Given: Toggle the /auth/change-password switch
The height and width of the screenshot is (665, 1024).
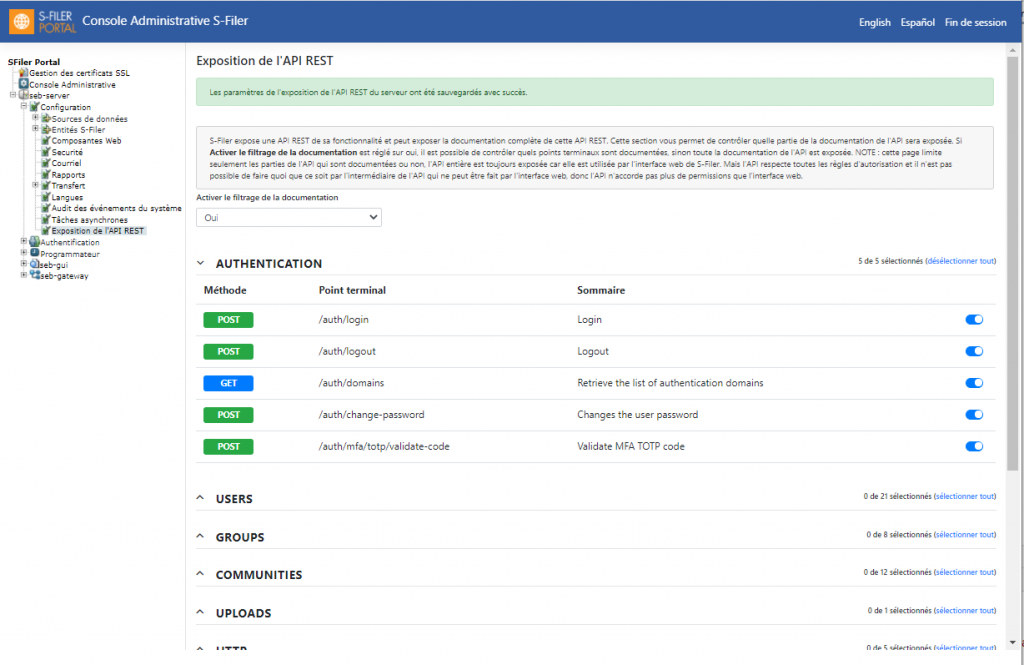Looking at the screenshot, I should 974,415.
